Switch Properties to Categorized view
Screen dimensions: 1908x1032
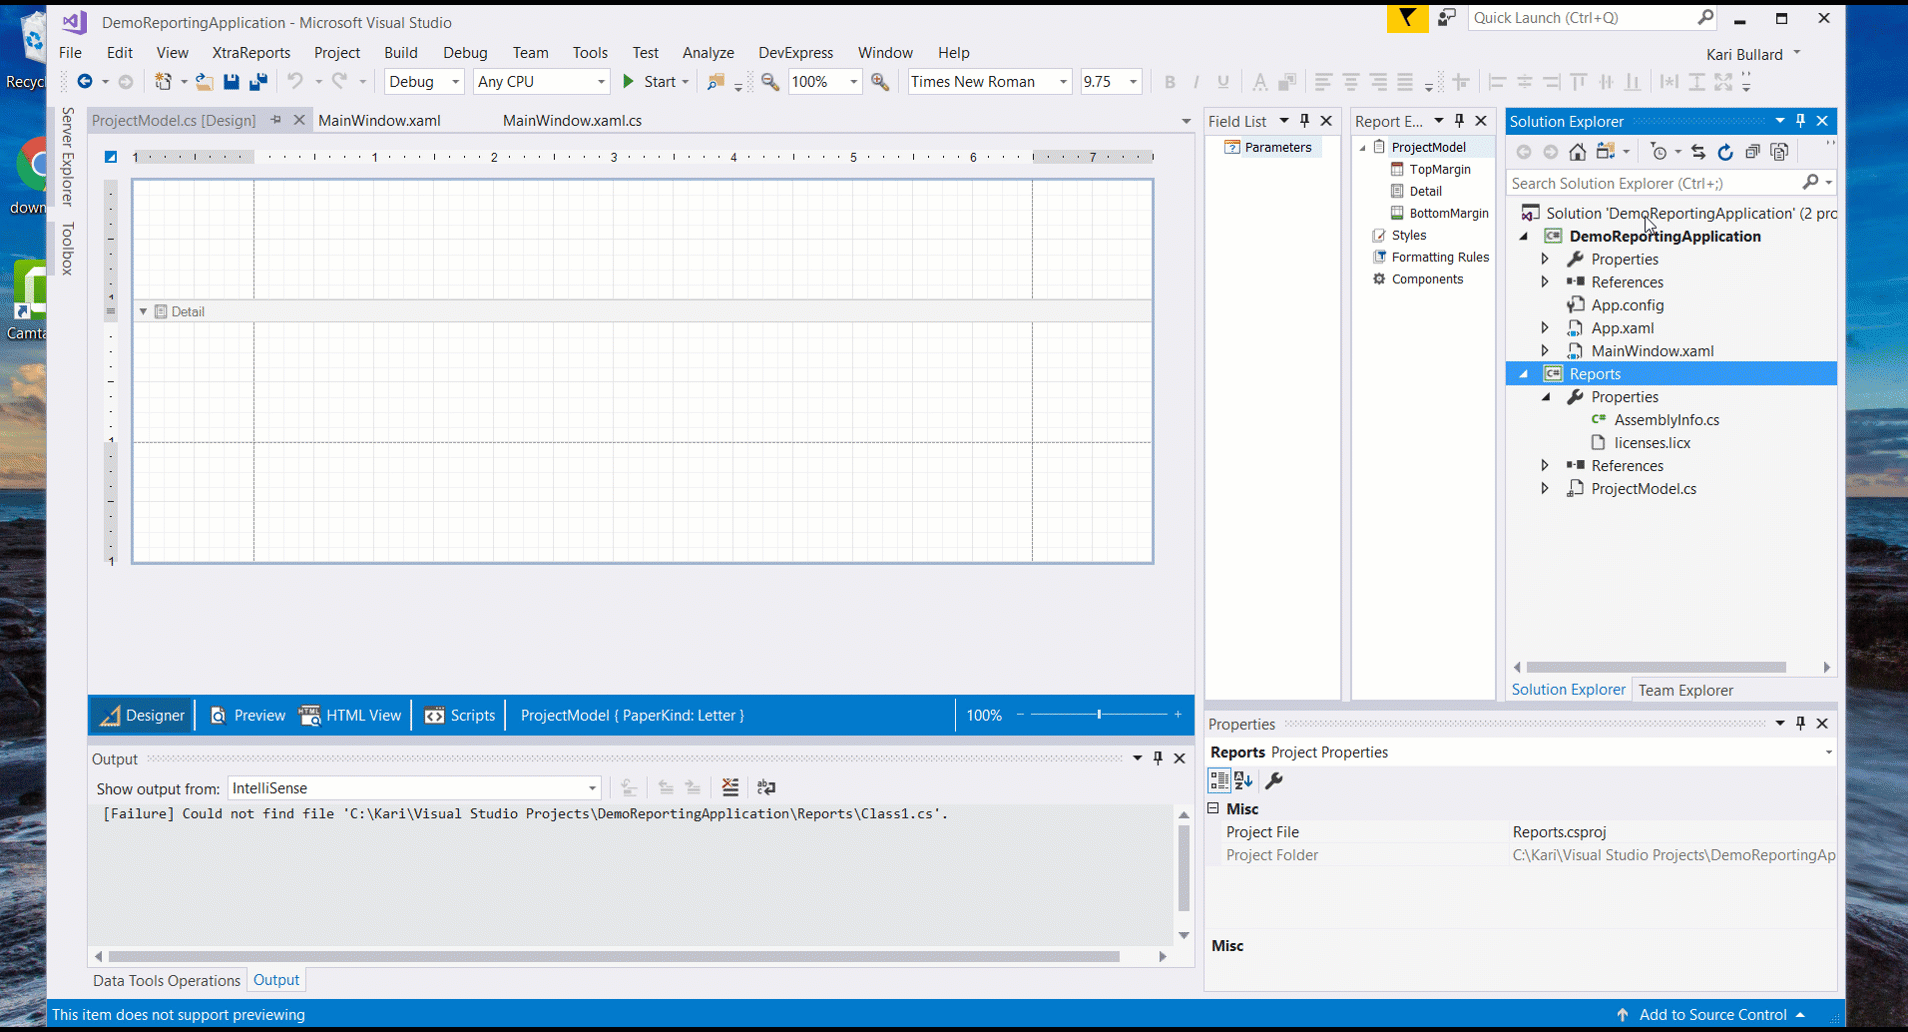(1219, 781)
